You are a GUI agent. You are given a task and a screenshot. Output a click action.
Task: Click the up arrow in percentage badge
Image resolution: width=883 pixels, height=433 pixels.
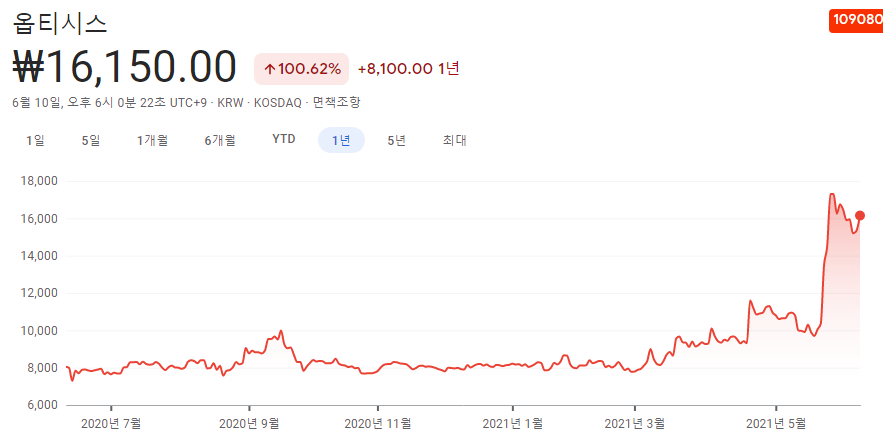[270, 69]
